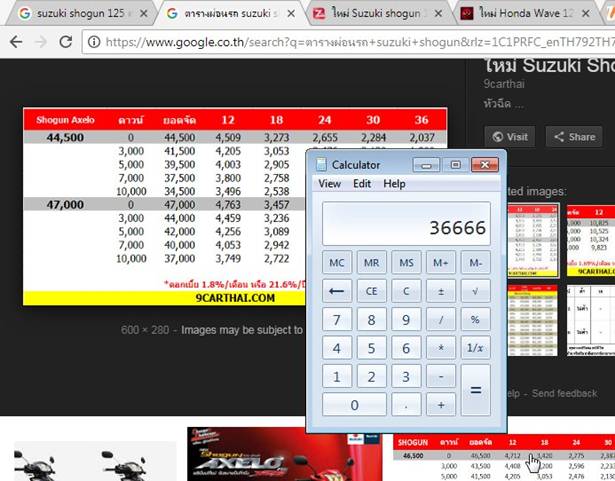Click the number 3 key
The width and height of the screenshot is (615, 481).
pos(406,376)
